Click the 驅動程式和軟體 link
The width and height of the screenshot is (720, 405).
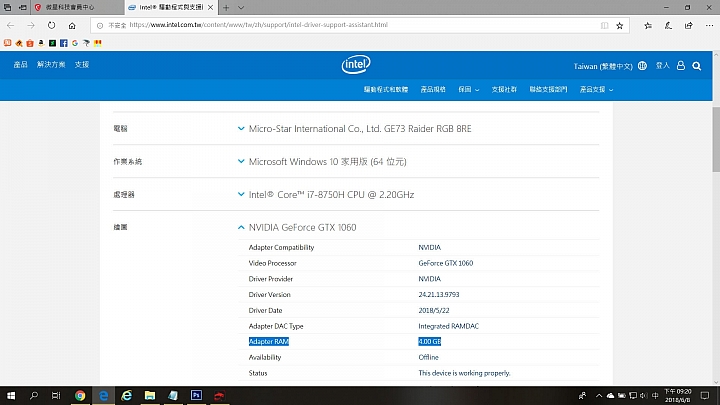click(386, 90)
